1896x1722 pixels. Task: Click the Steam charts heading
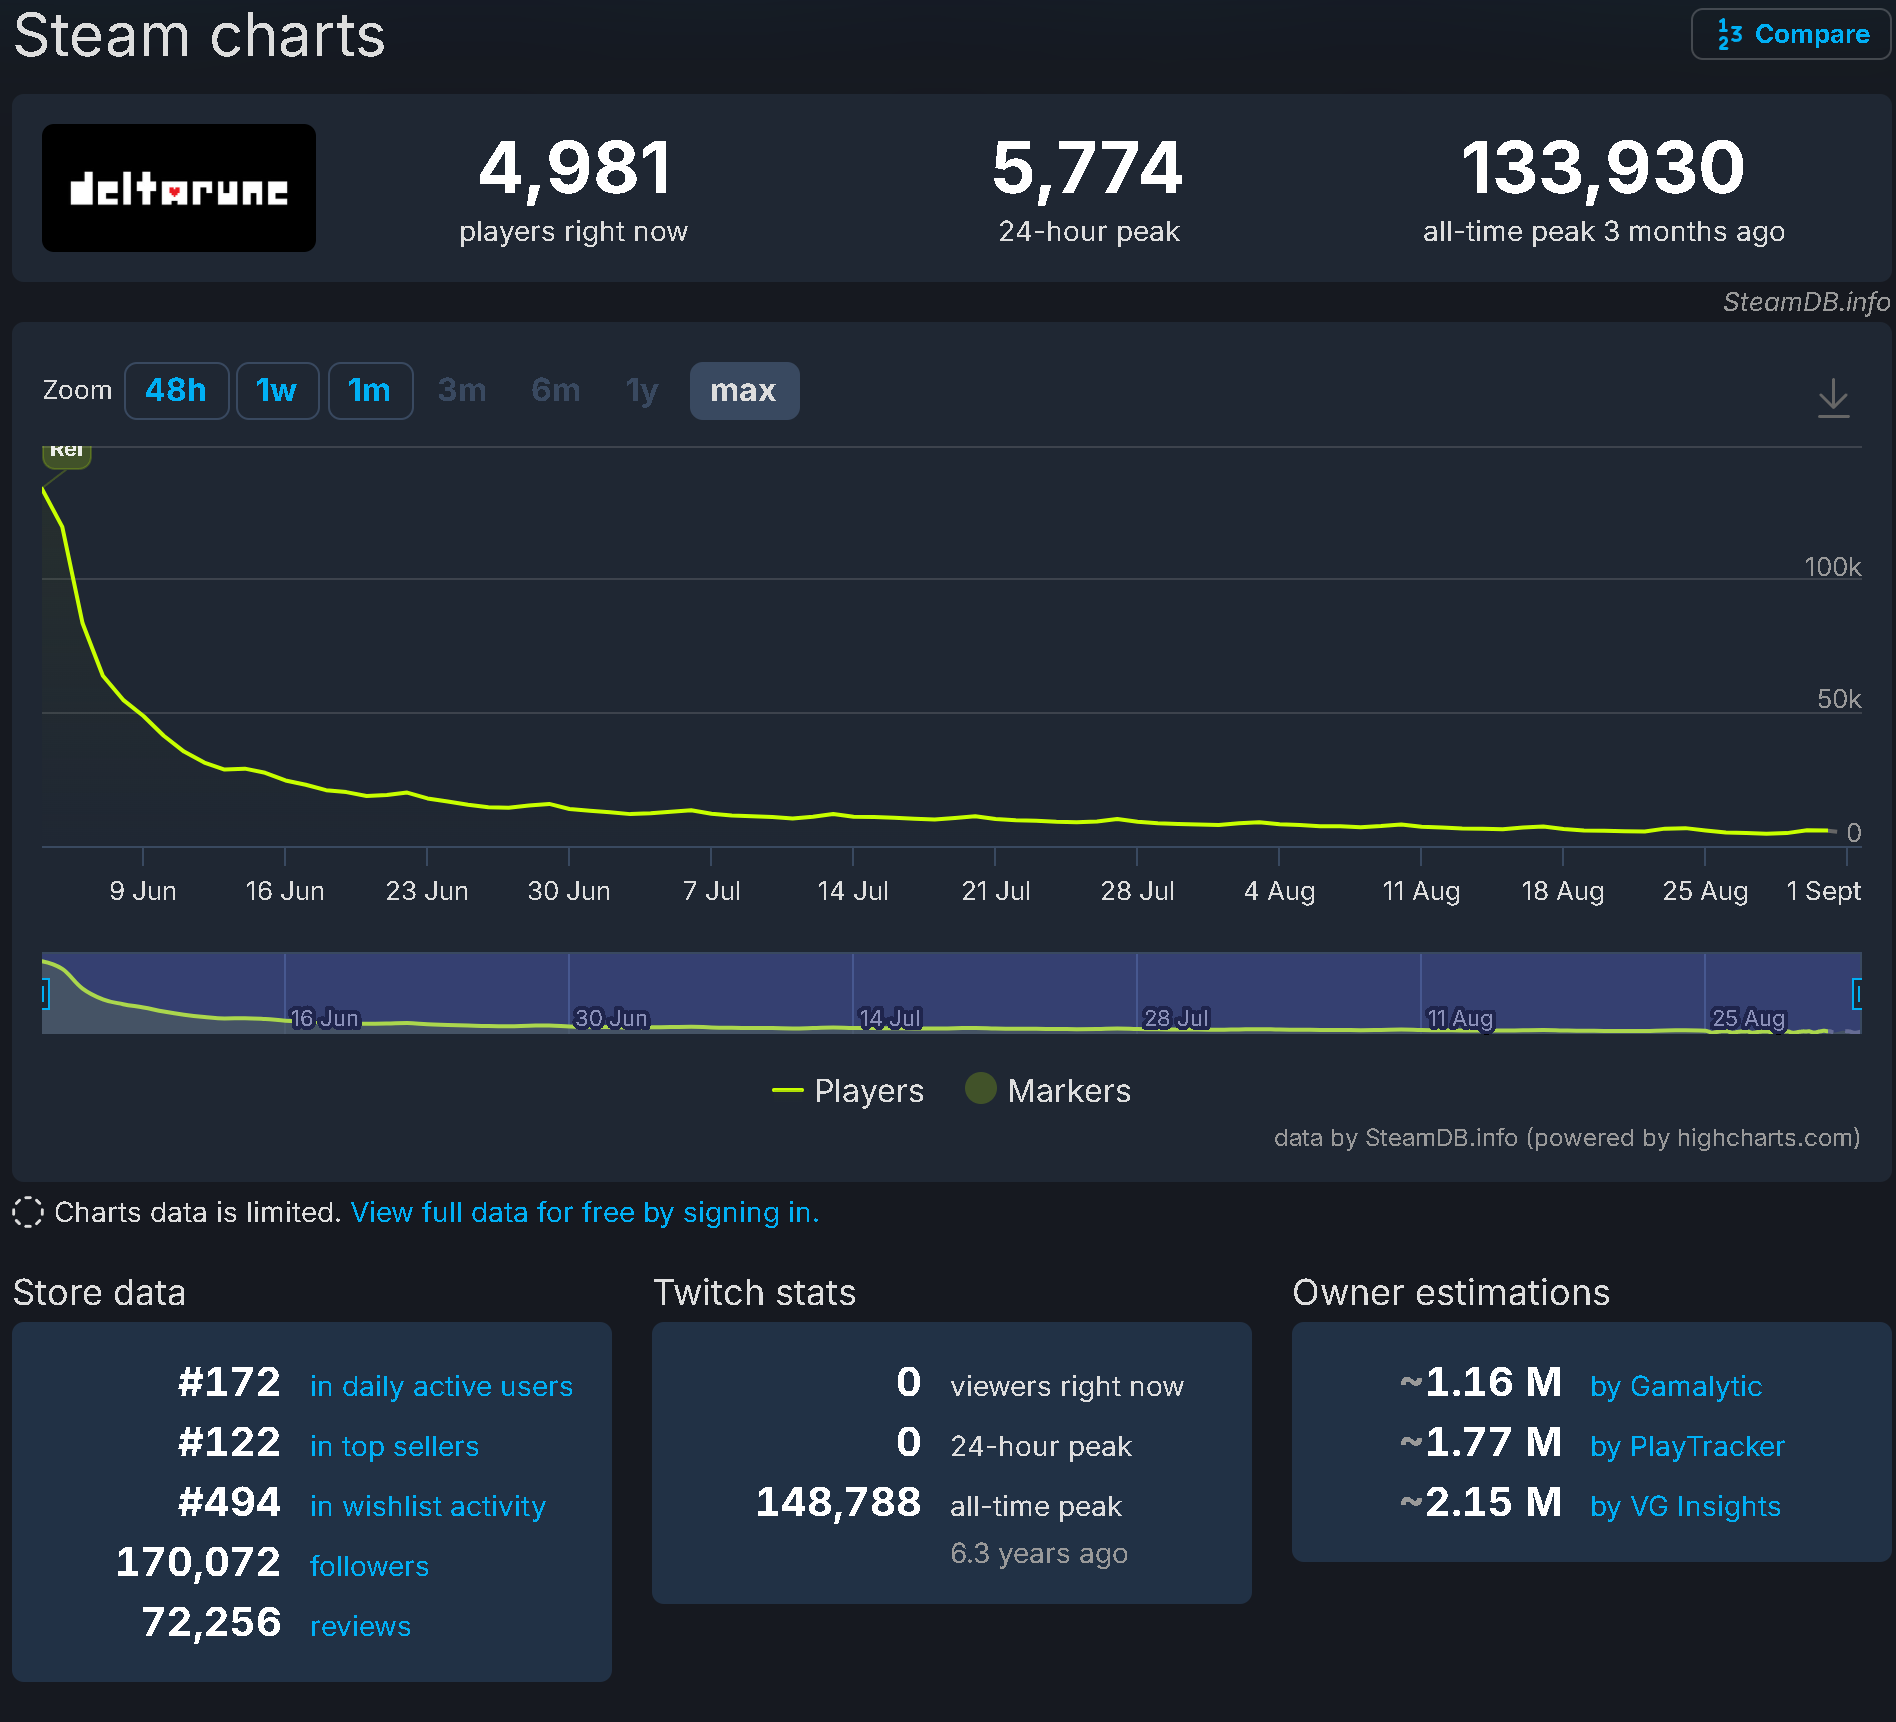199,35
